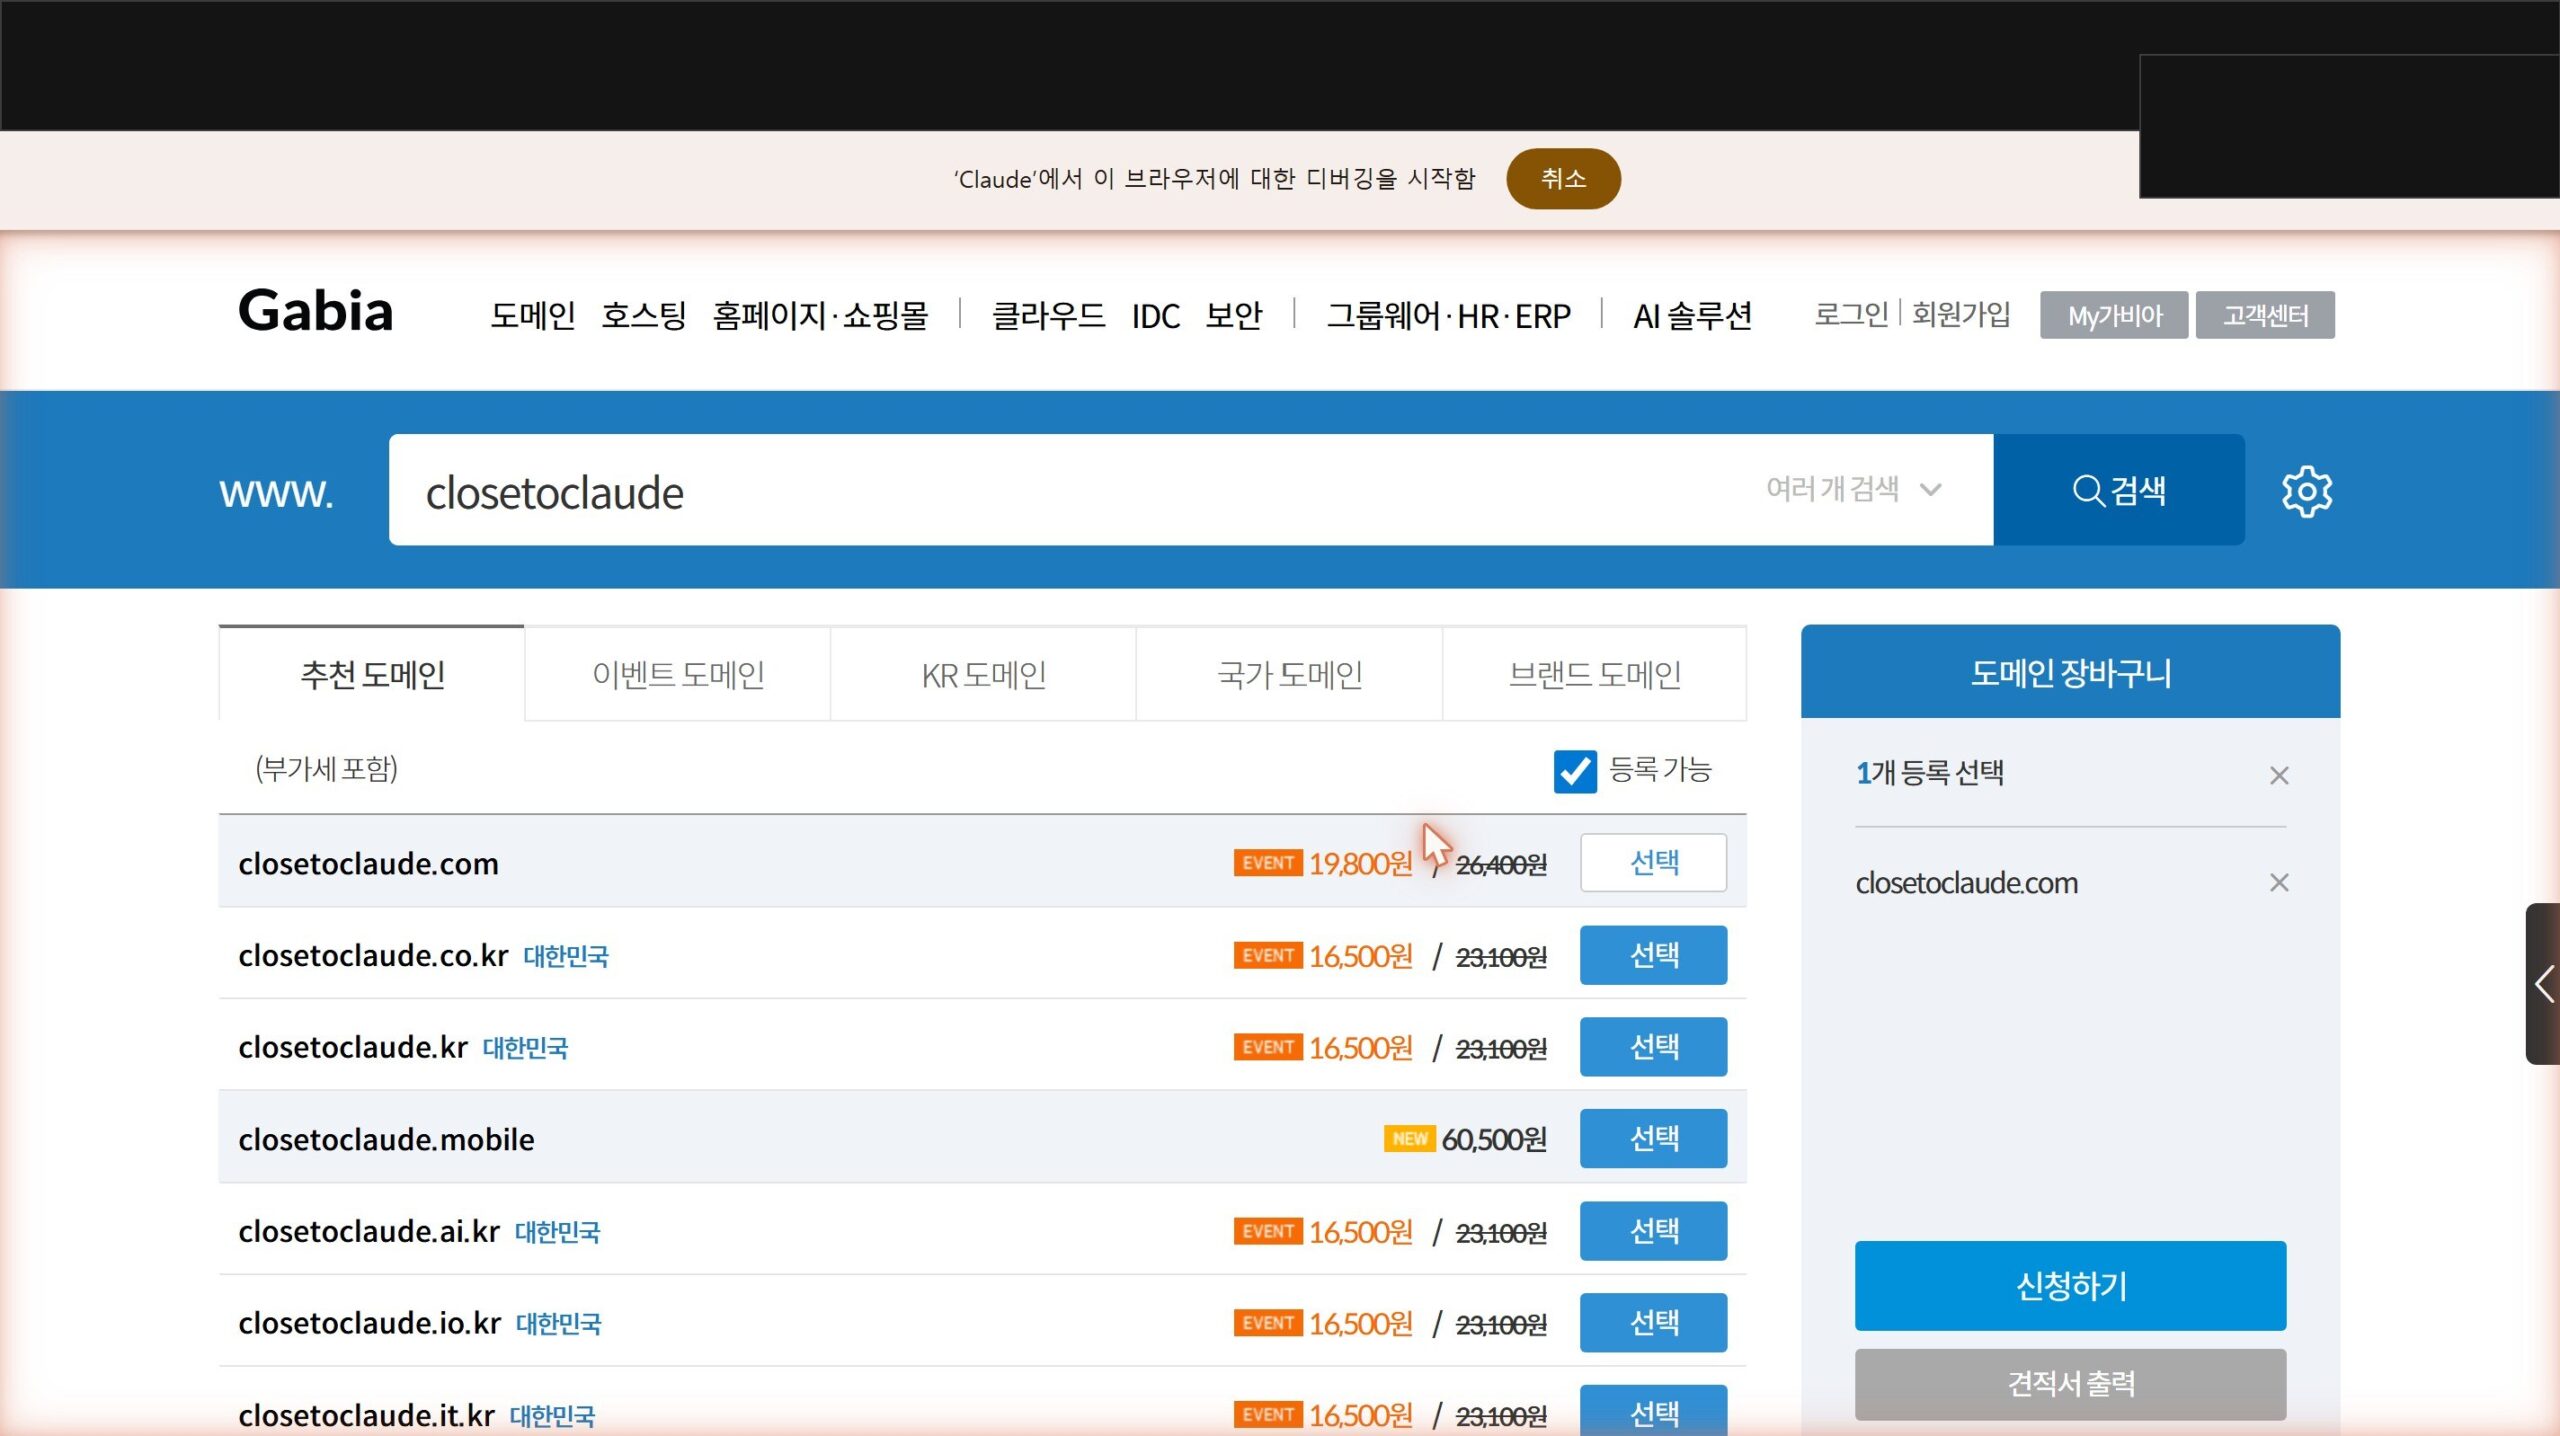Select closetoclaude.it.kr domain
The height and width of the screenshot is (1436, 2560).
[1653, 1412]
